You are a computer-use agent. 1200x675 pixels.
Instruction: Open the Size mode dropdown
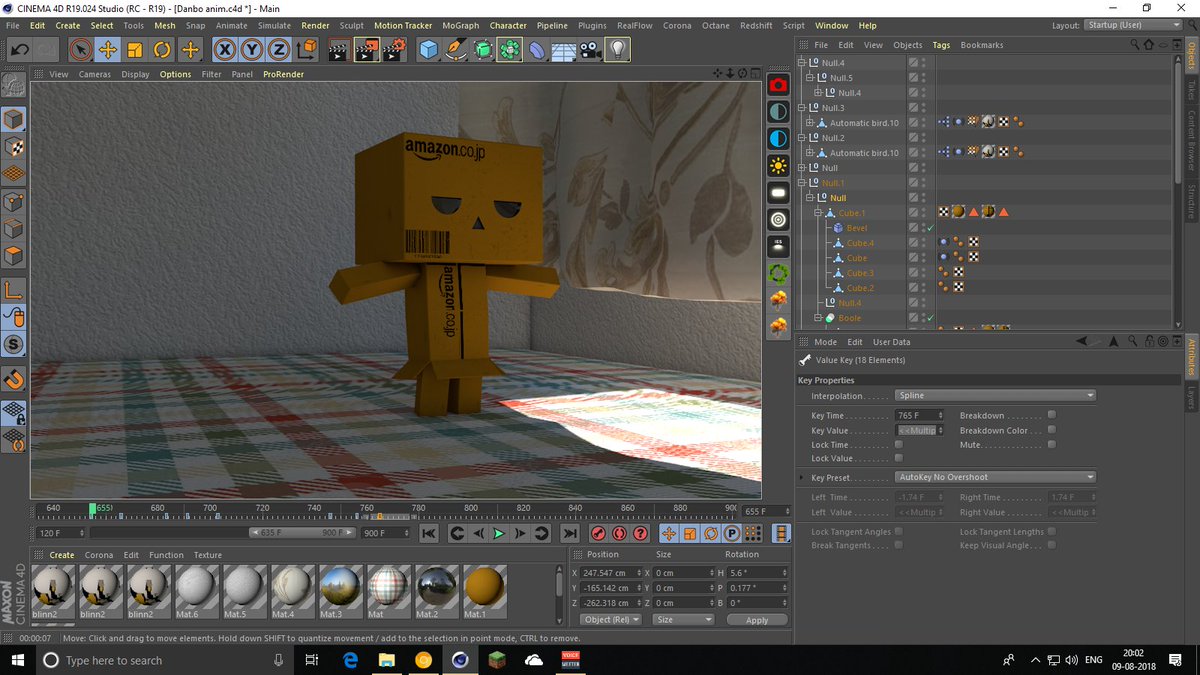pos(684,620)
